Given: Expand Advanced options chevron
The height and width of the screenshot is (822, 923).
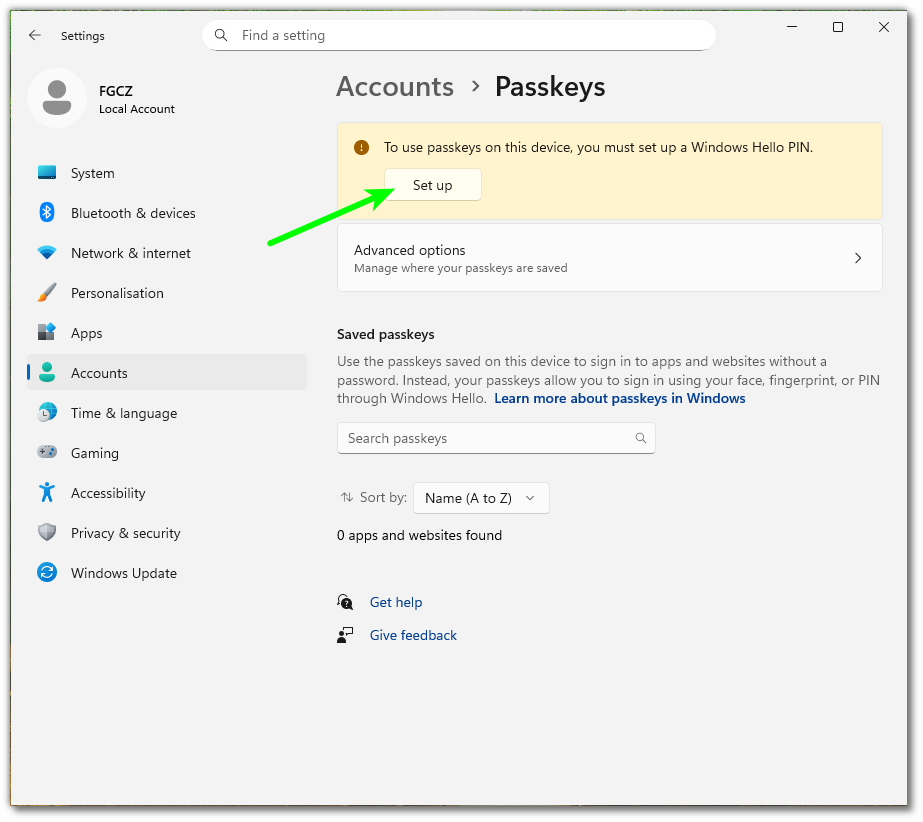Looking at the screenshot, I should [858, 258].
